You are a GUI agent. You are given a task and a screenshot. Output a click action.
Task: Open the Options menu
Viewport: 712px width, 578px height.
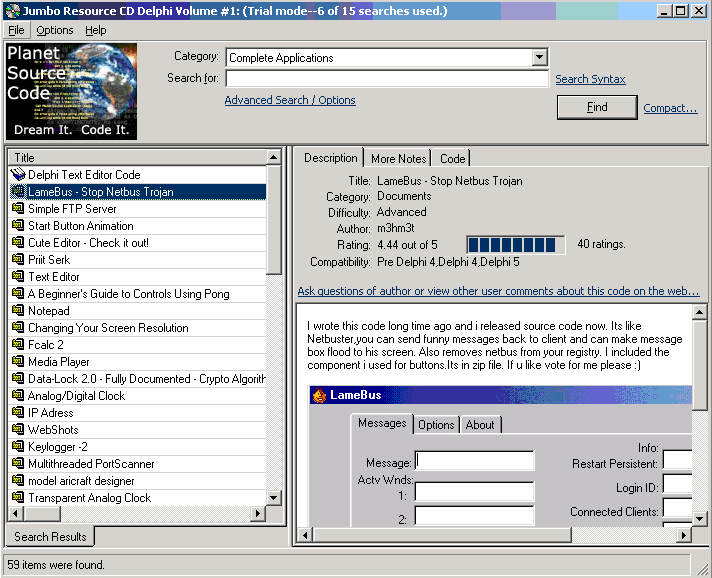[x=55, y=30]
